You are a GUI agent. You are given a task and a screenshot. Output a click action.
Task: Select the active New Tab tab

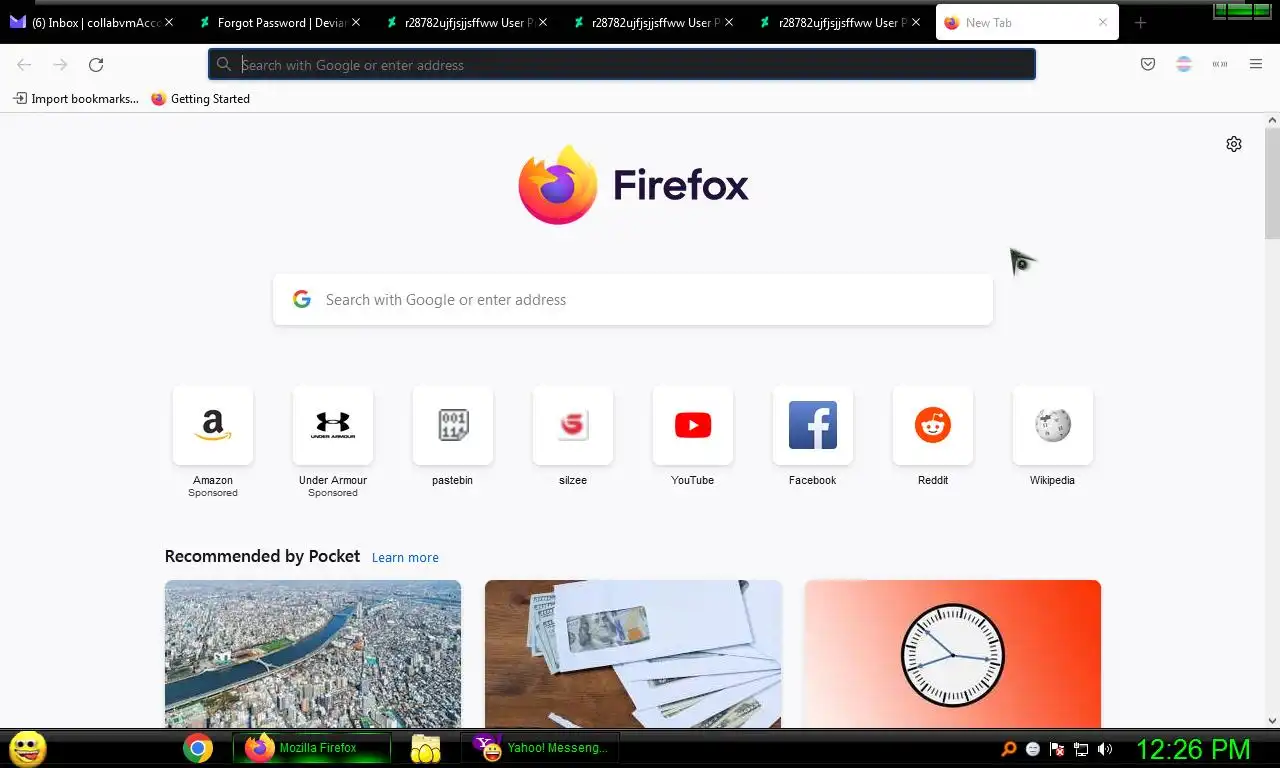(1027, 22)
